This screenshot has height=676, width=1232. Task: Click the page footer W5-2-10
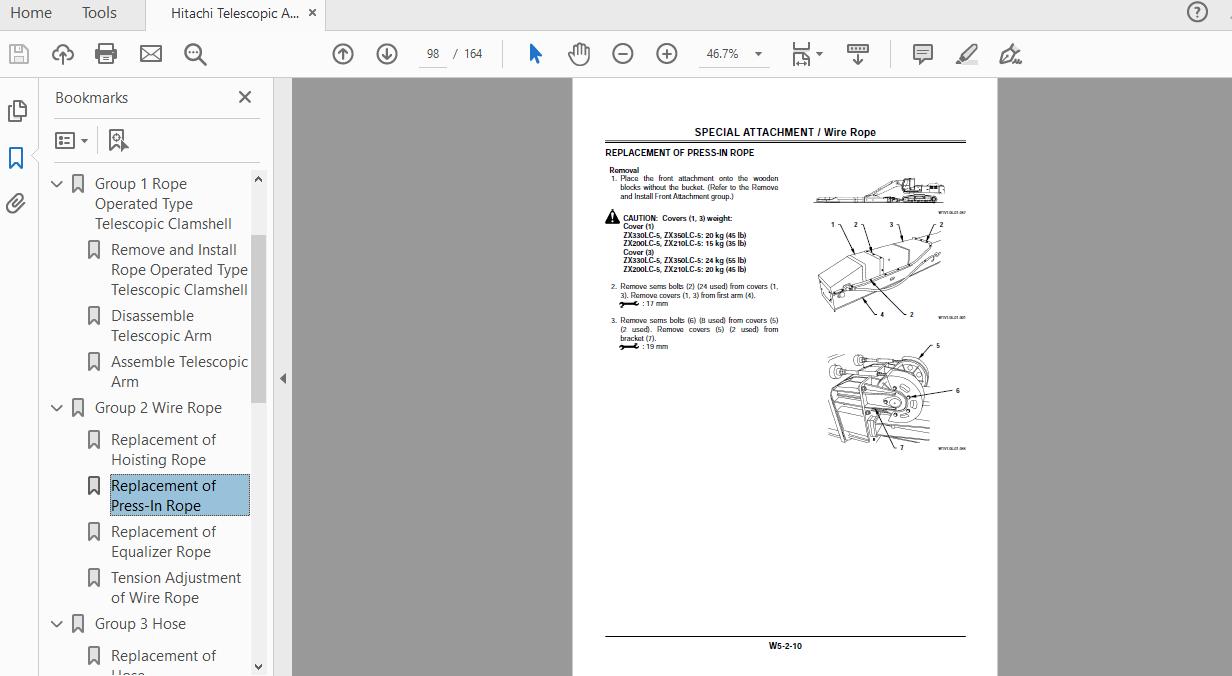coord(785,646)
